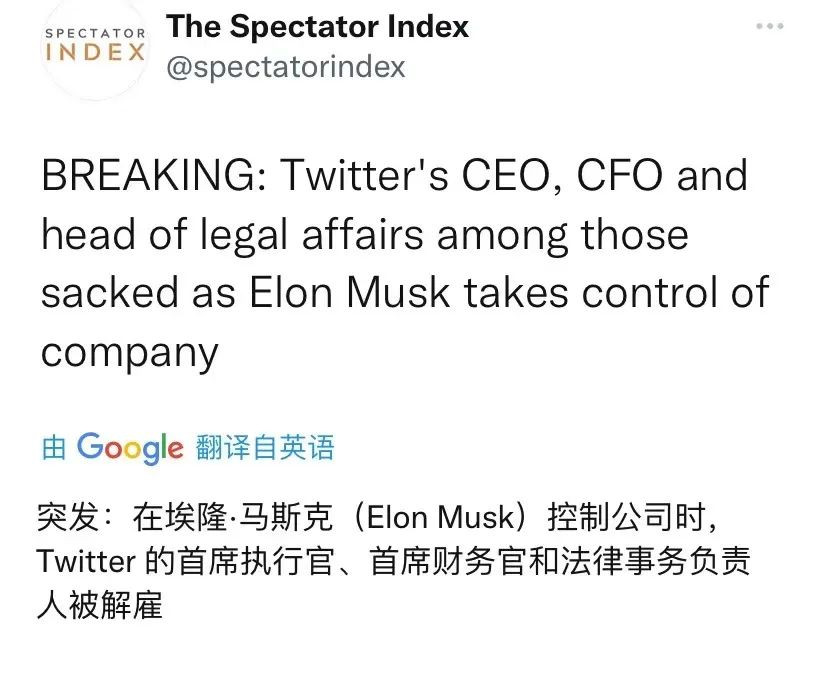Click the orange INDEX text in the logo
Image resolution: width=828 pixels, height=674 pixels.
click(95, 52)
